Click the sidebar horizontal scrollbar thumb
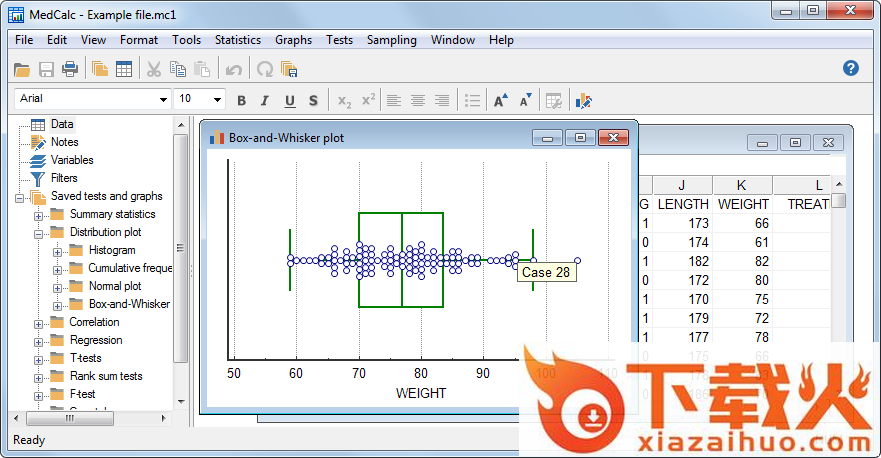Image resolution: width=881 pixels, height=458 pixels. tap(68, 419)
